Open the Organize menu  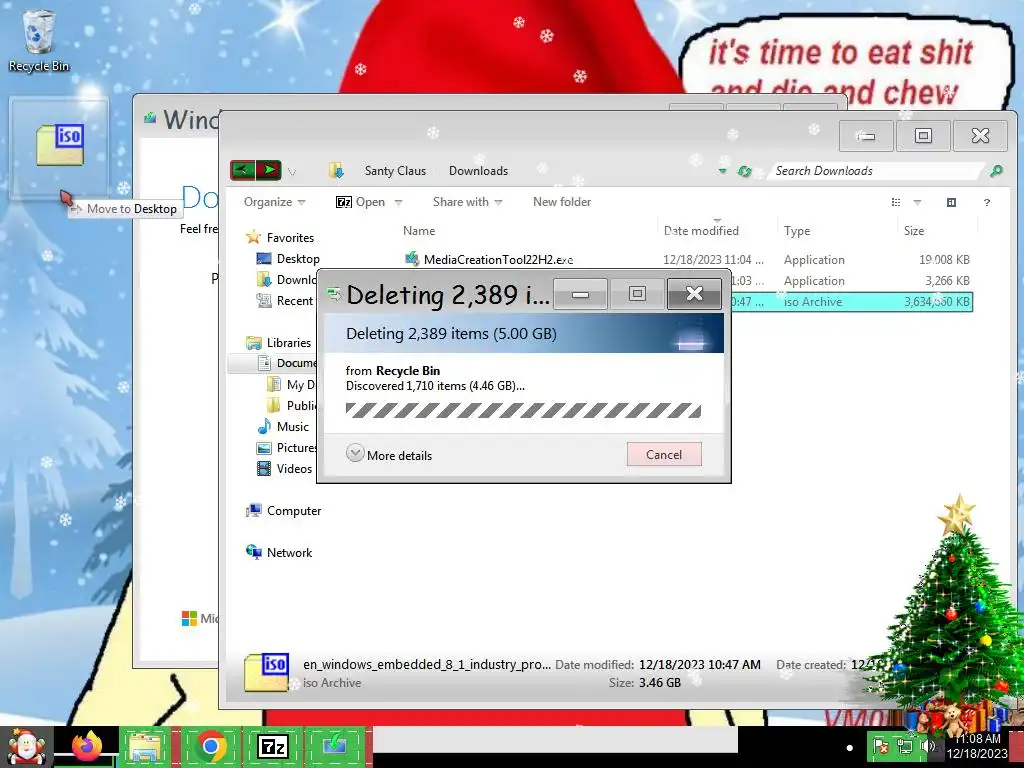tap(274, 202)
